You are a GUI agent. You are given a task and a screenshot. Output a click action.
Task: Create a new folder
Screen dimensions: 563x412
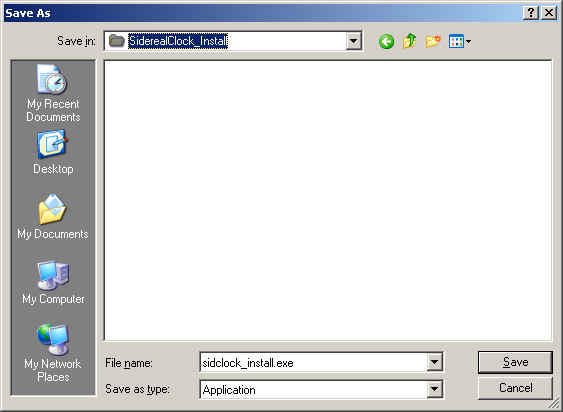(x=433, y=41)
